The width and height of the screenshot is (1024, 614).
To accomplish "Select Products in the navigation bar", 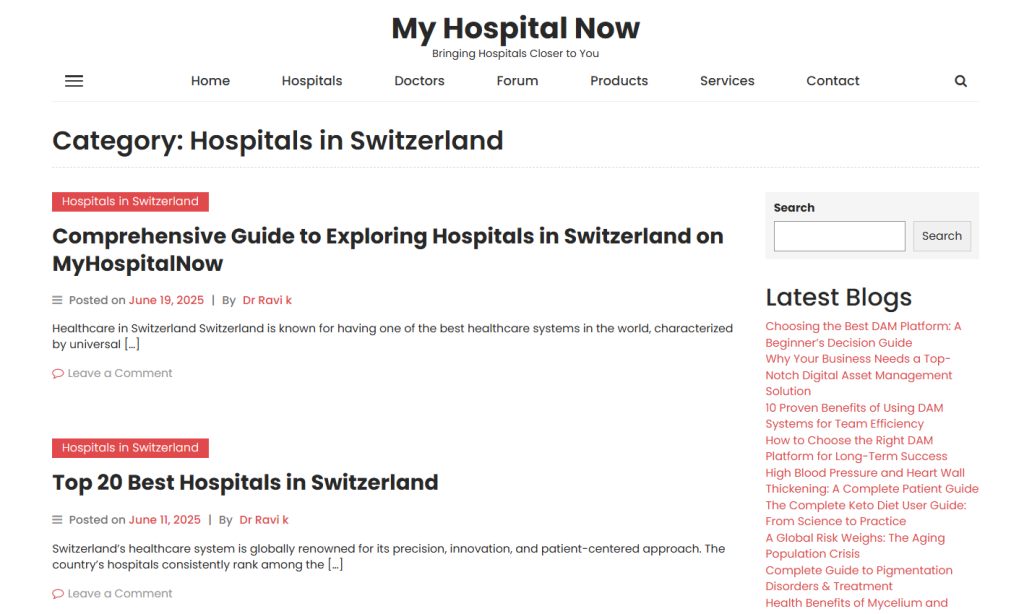I will click(x=619, y=81).
